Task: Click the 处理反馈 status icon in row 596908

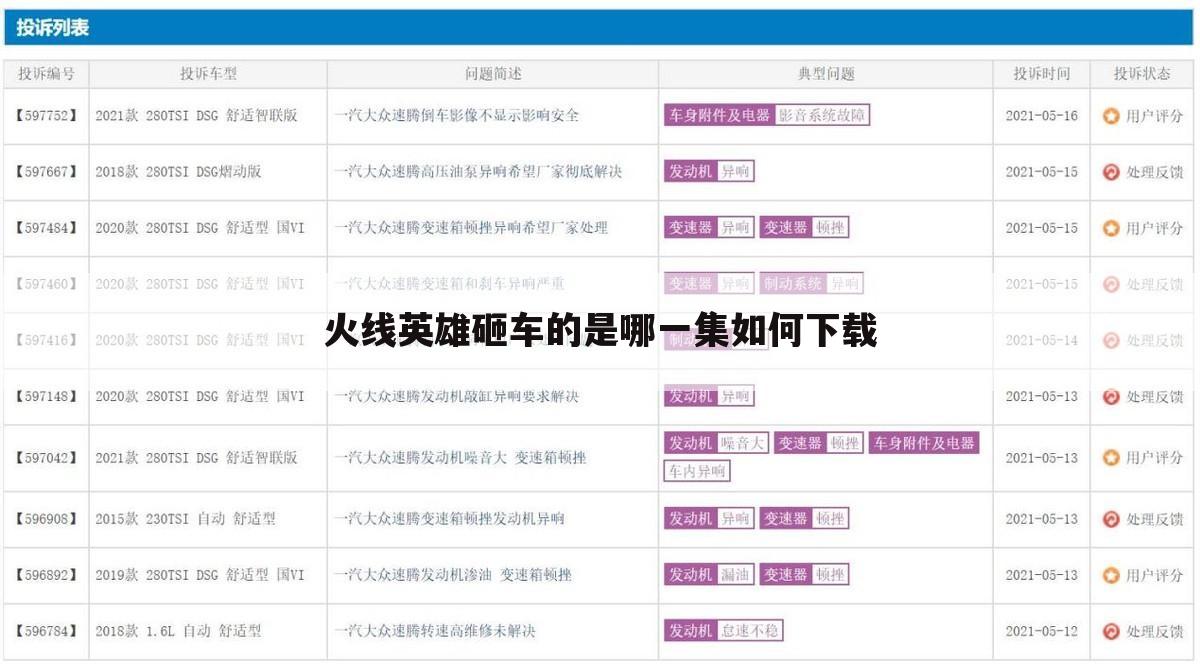Action: pyautogui.click(x=1111, y=519)
